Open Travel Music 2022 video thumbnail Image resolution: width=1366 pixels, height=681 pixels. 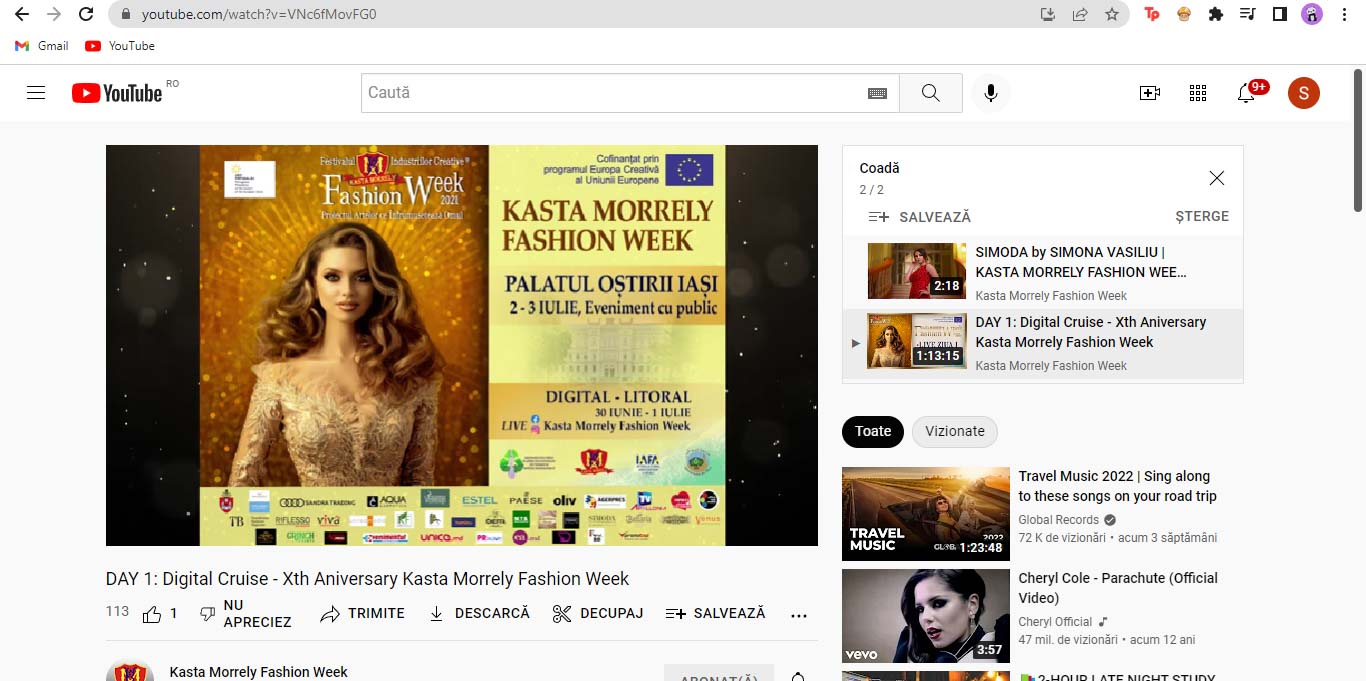click(926, 514)
